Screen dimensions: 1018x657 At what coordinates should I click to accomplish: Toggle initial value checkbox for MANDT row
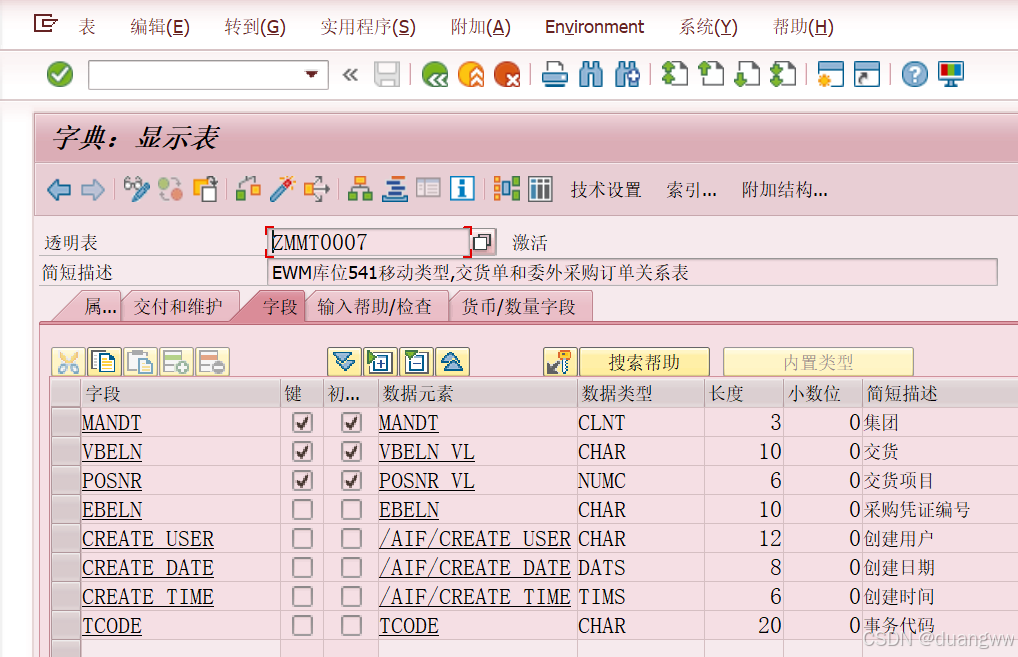[x=351, y=423]
